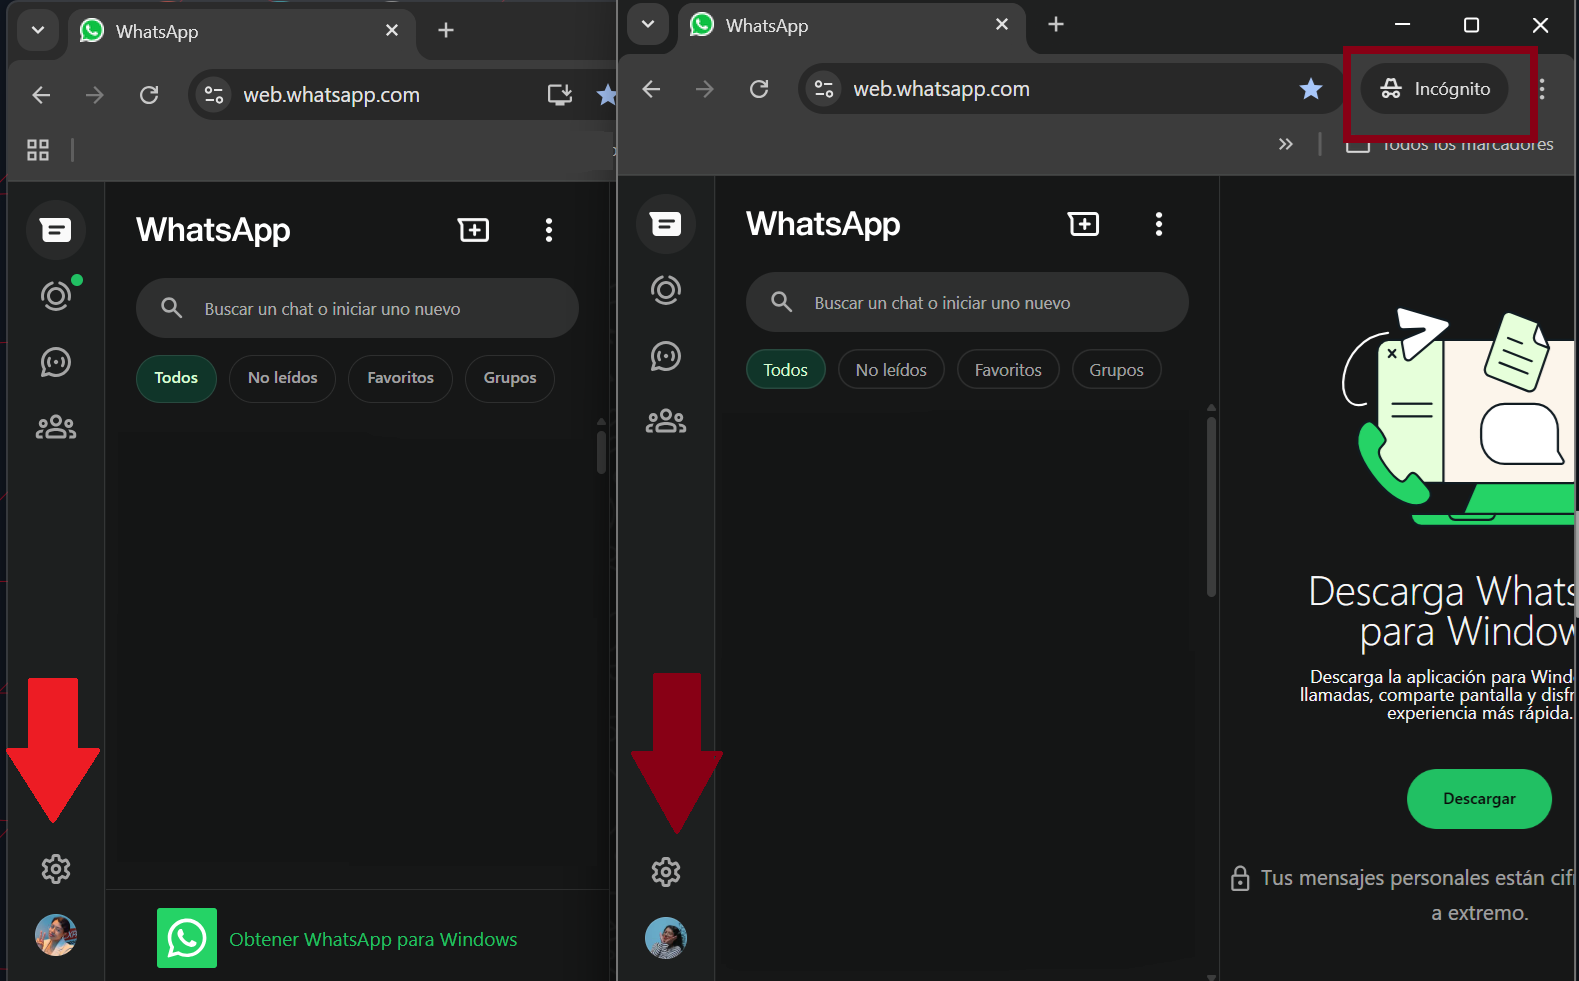Screen dimensions: 1579x981
Task: Click the green 'Descargar' button
Action: pos(1478,798)
